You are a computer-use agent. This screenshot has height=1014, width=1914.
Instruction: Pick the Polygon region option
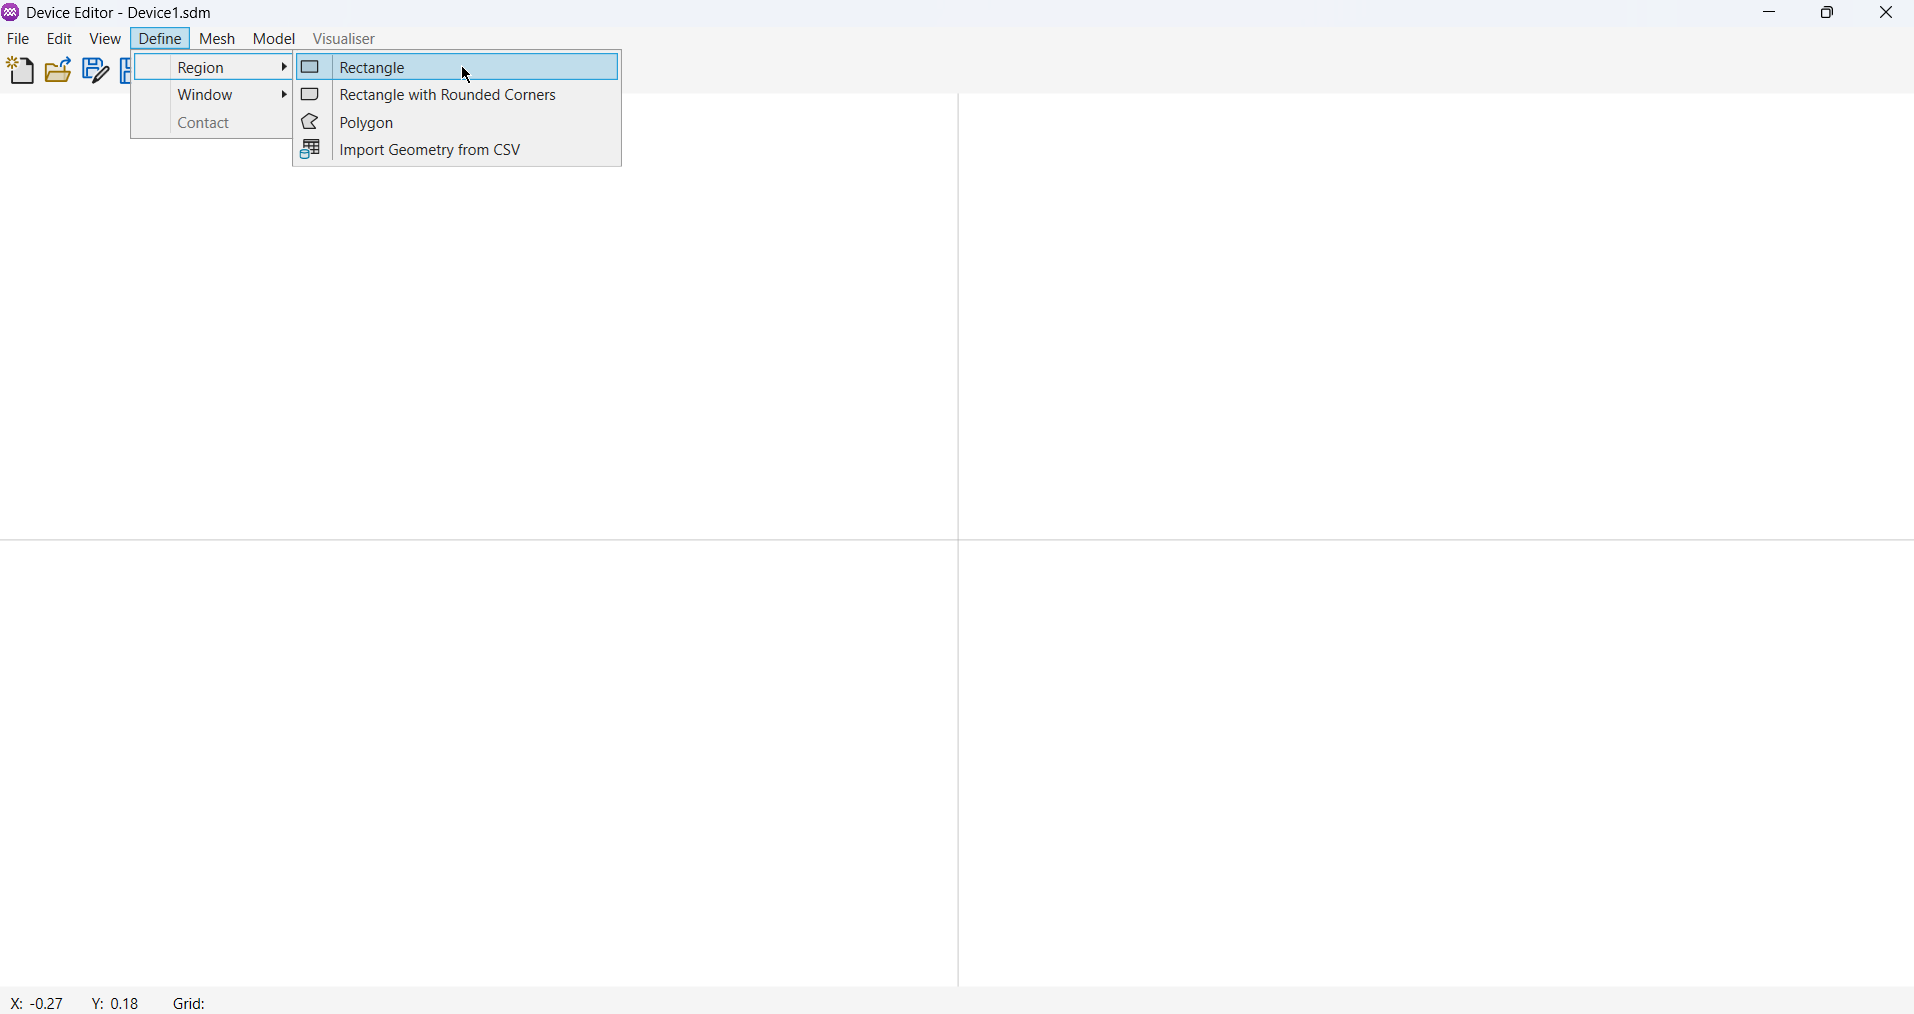point(368,124)
